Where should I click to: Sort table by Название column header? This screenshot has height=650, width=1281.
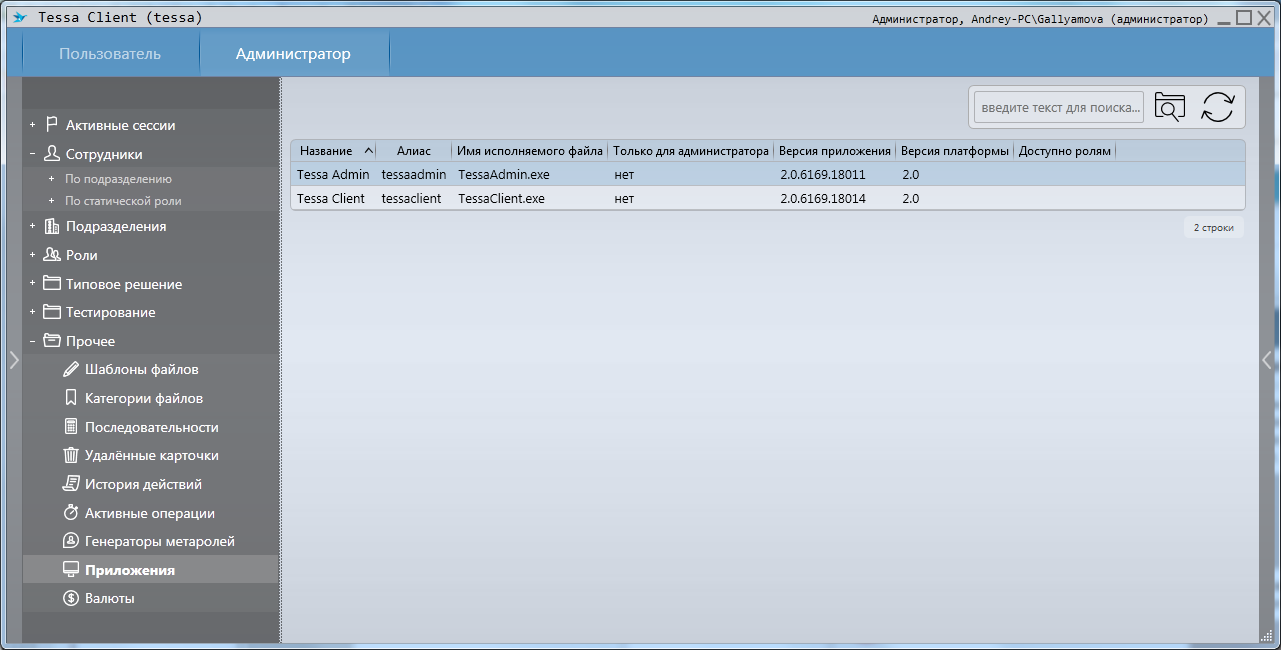326,151
